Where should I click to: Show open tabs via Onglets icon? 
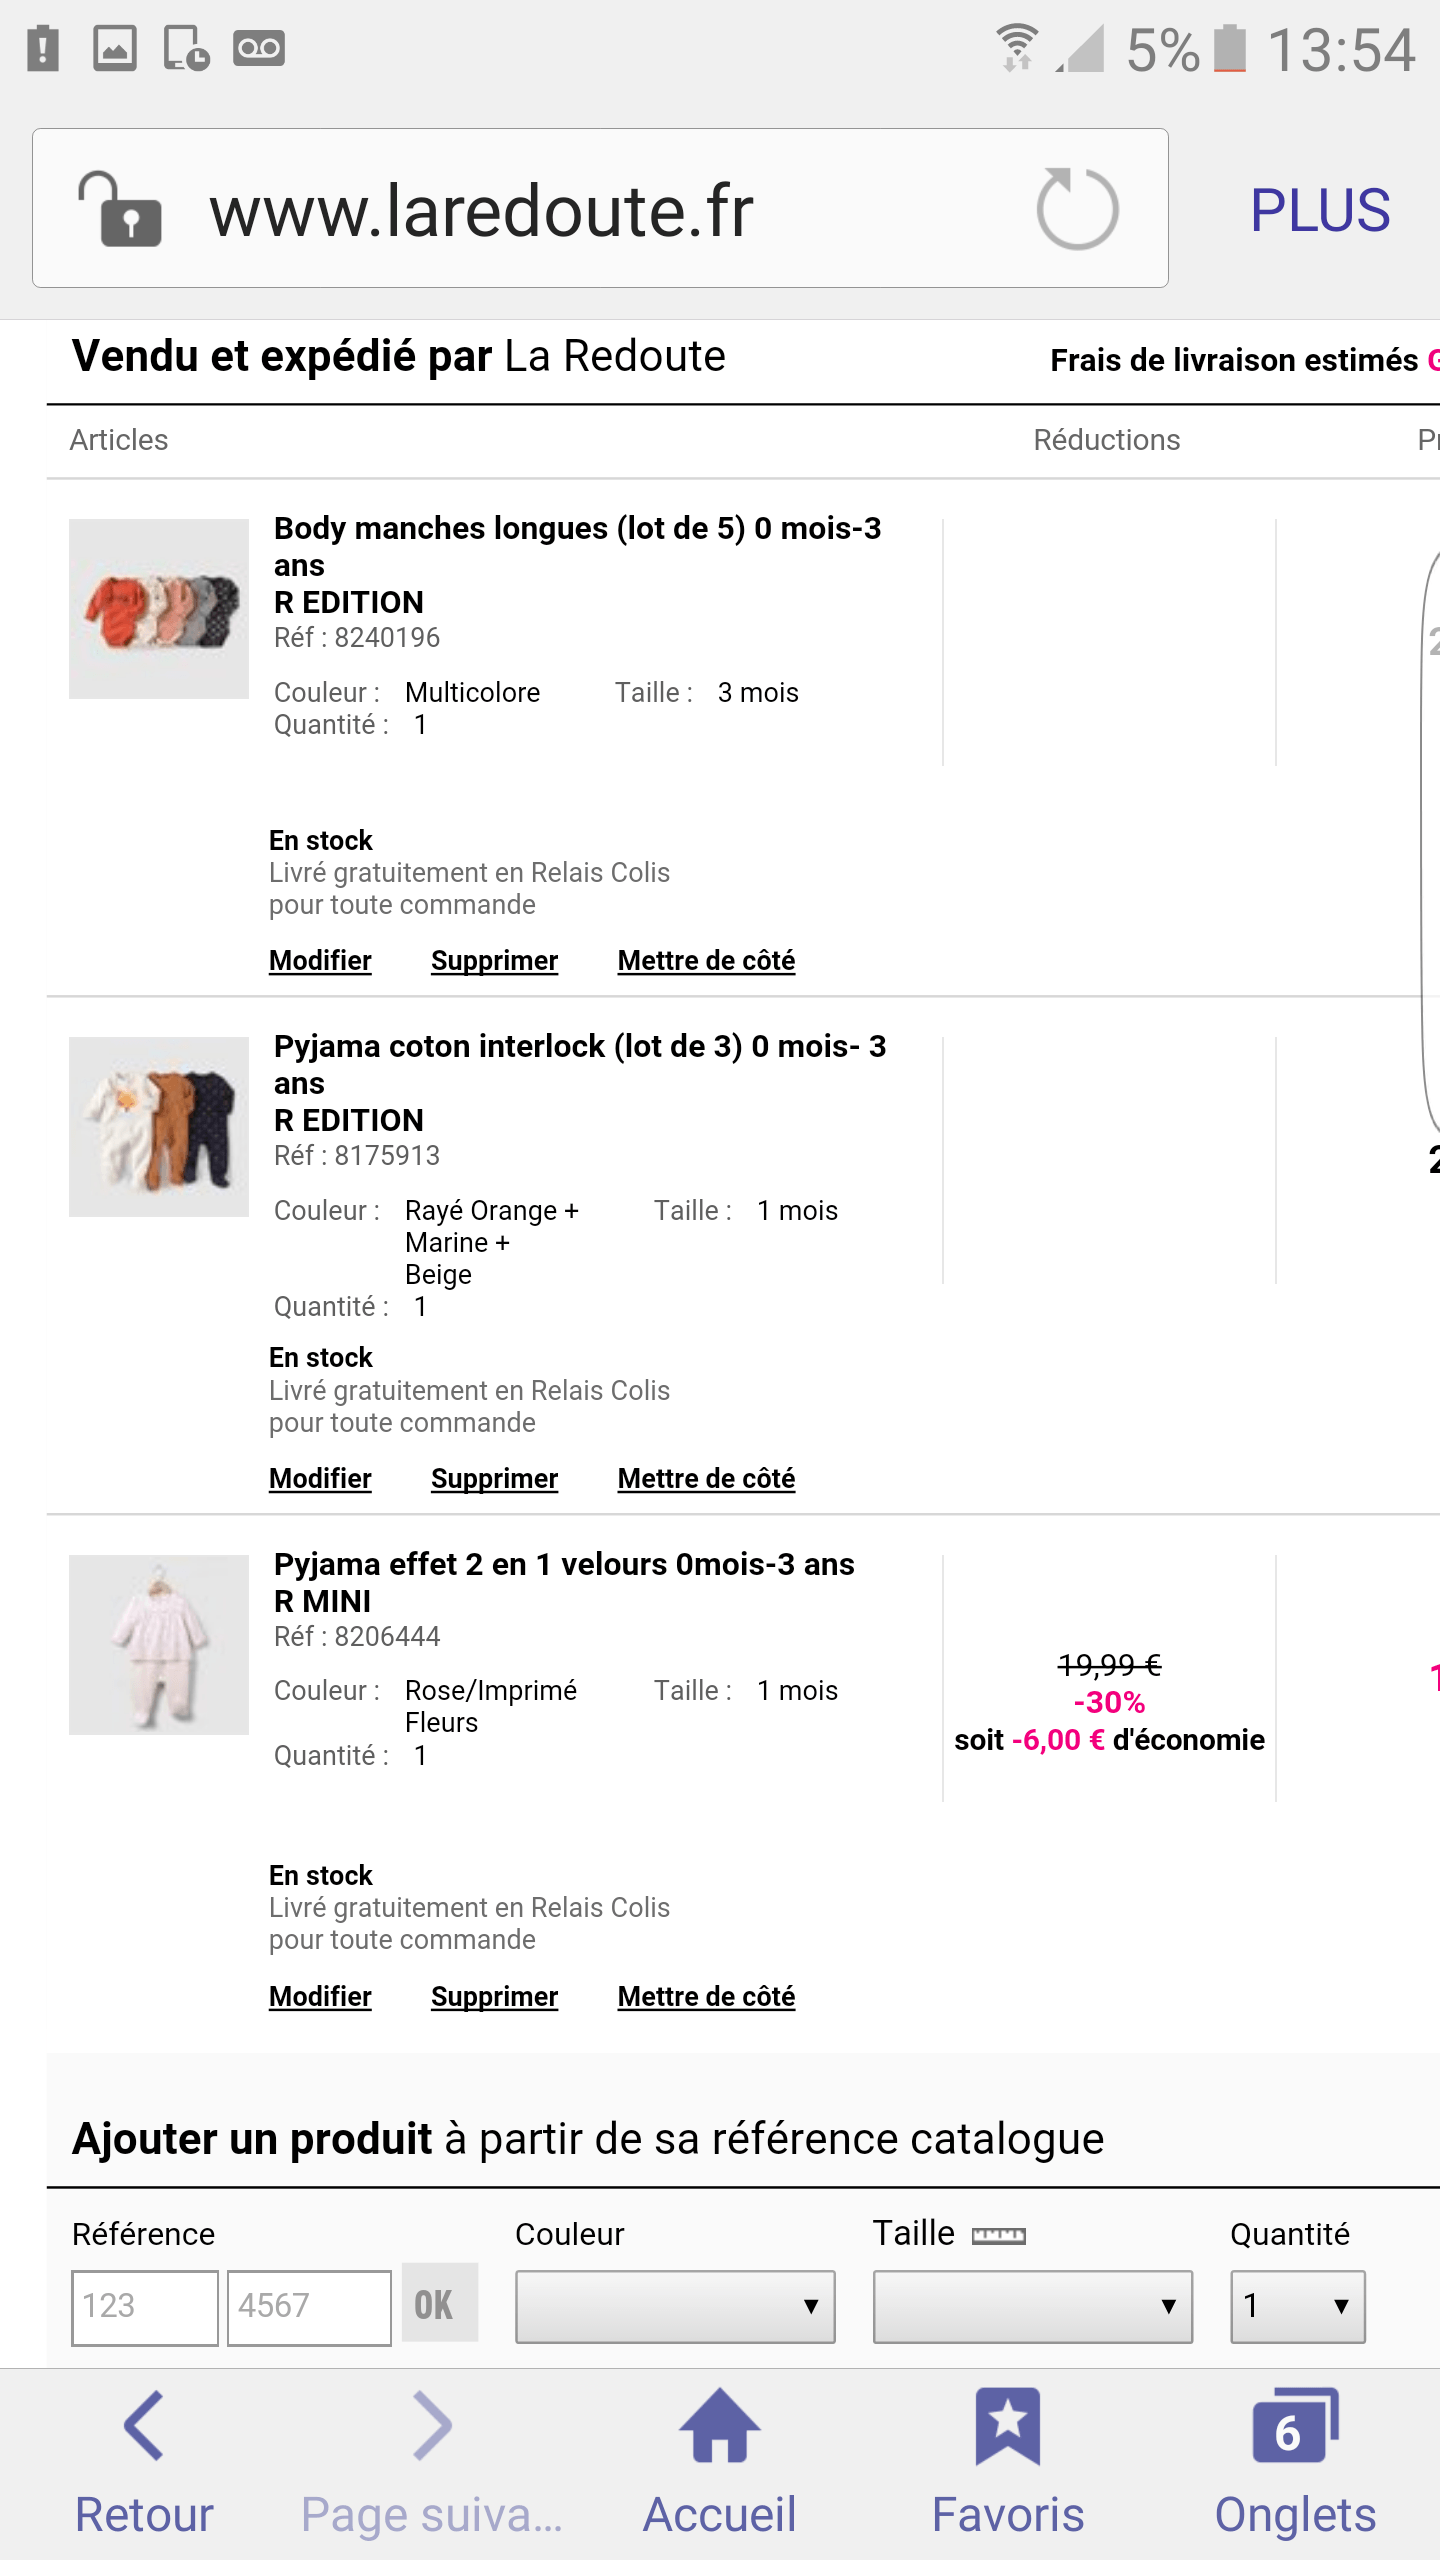tap(1295, 2427)
